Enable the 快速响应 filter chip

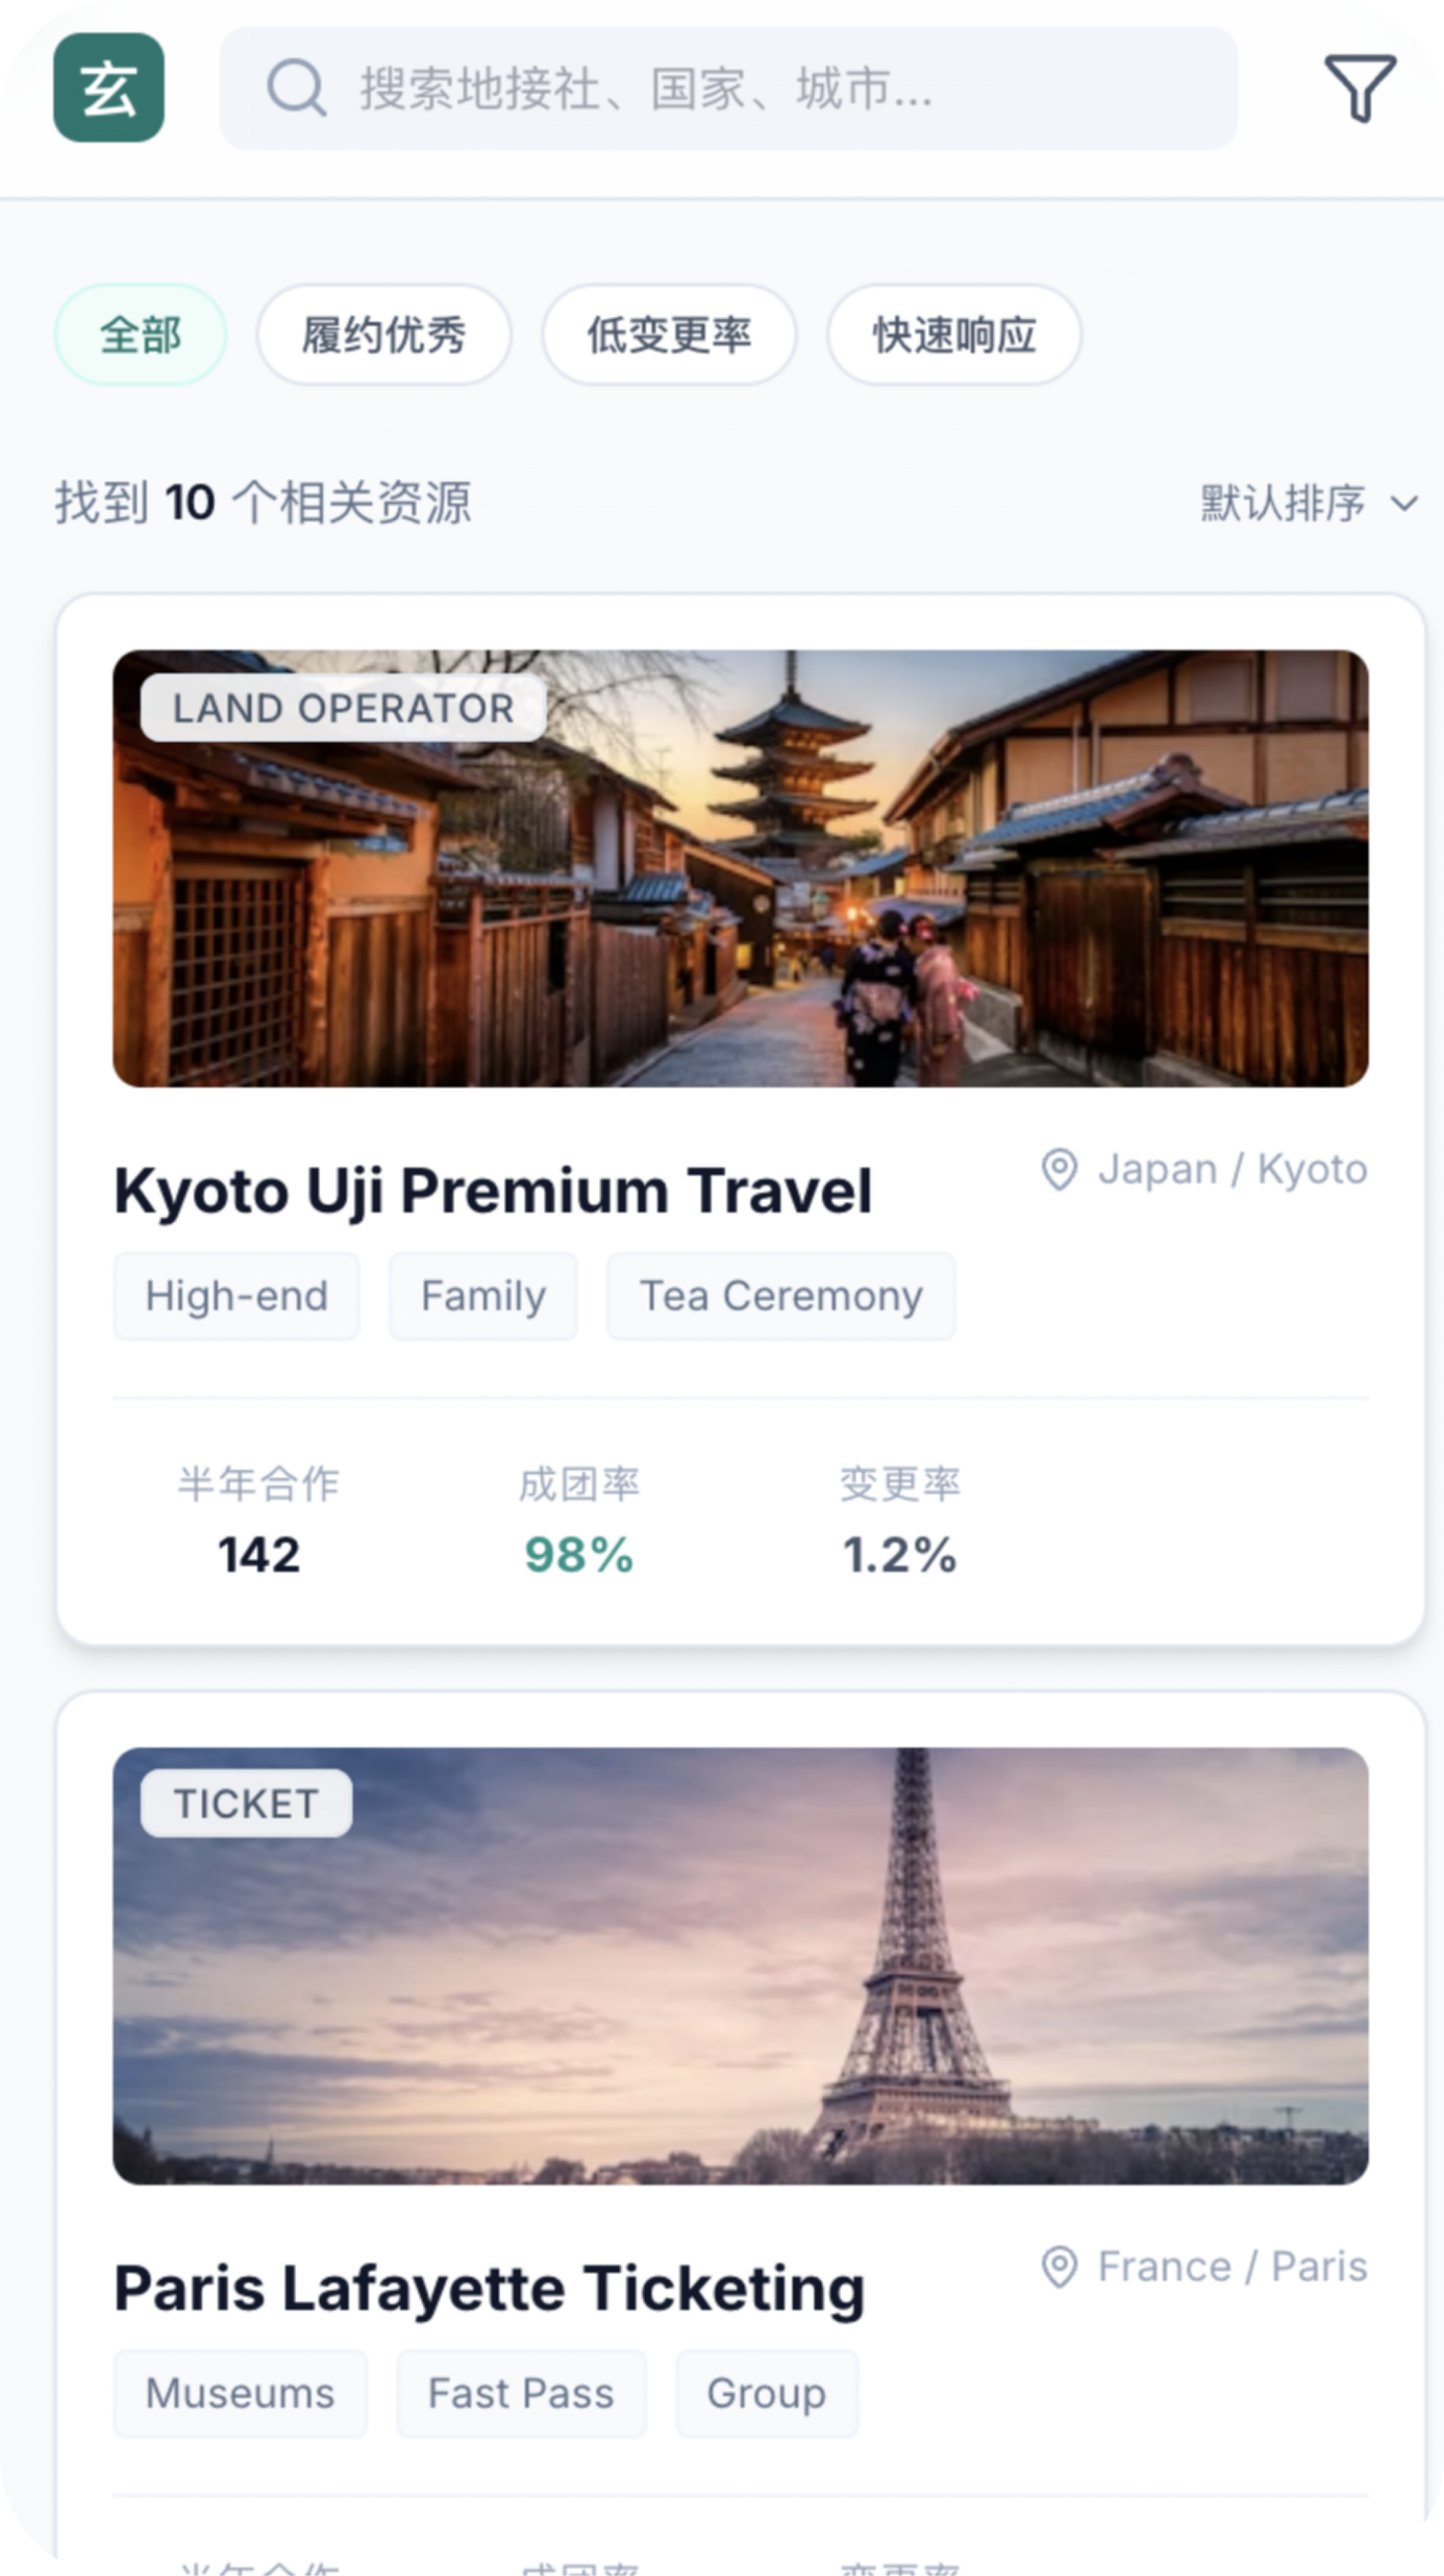click(954, 335)
